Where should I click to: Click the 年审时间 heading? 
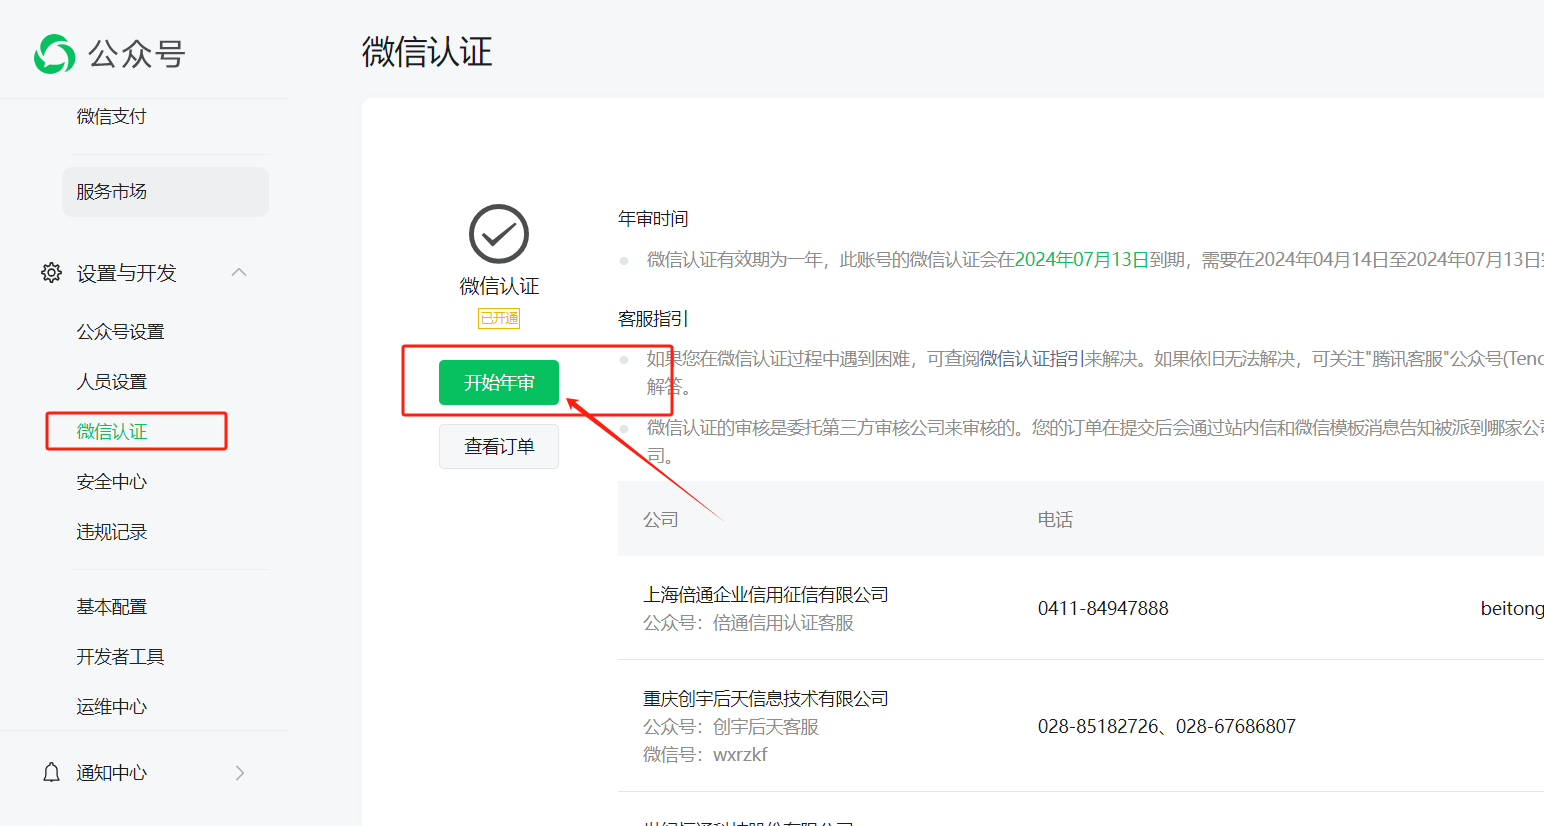click(653, 219)
